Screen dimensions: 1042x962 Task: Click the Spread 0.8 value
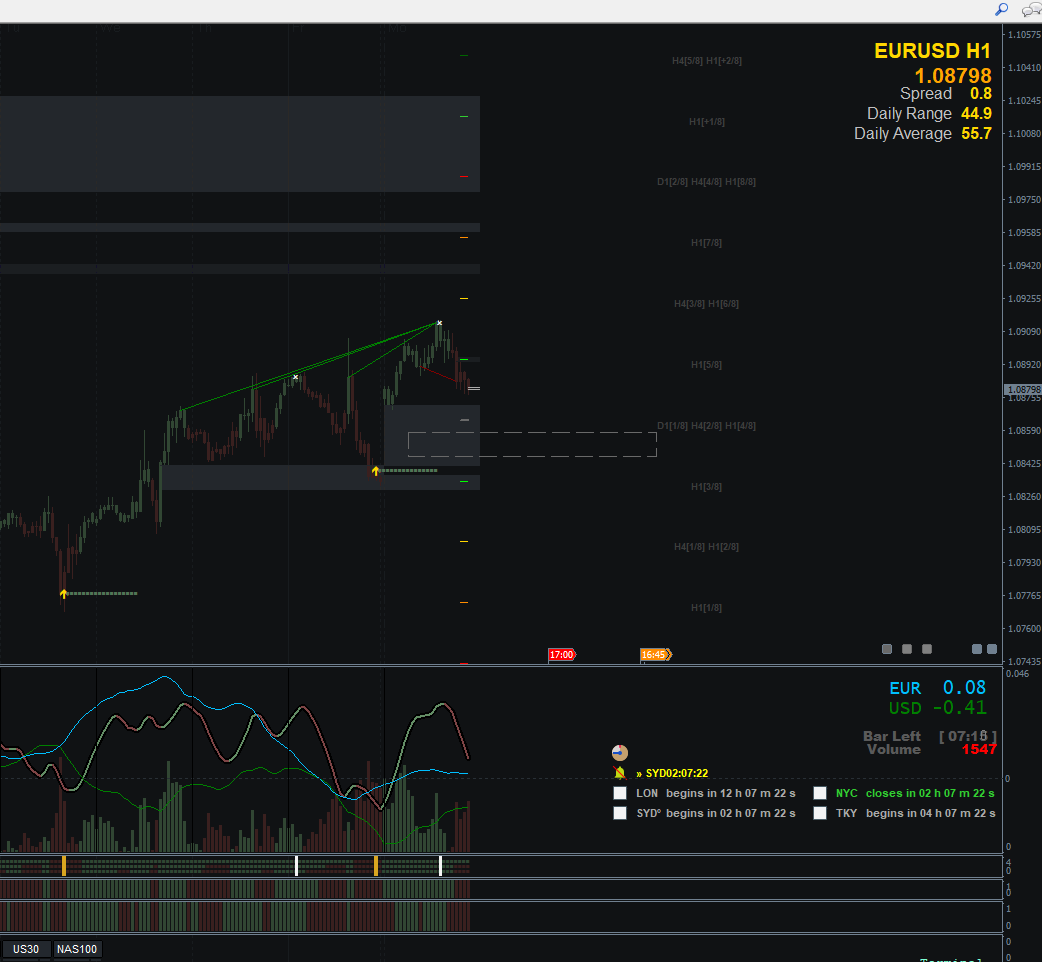pos(980,94)
